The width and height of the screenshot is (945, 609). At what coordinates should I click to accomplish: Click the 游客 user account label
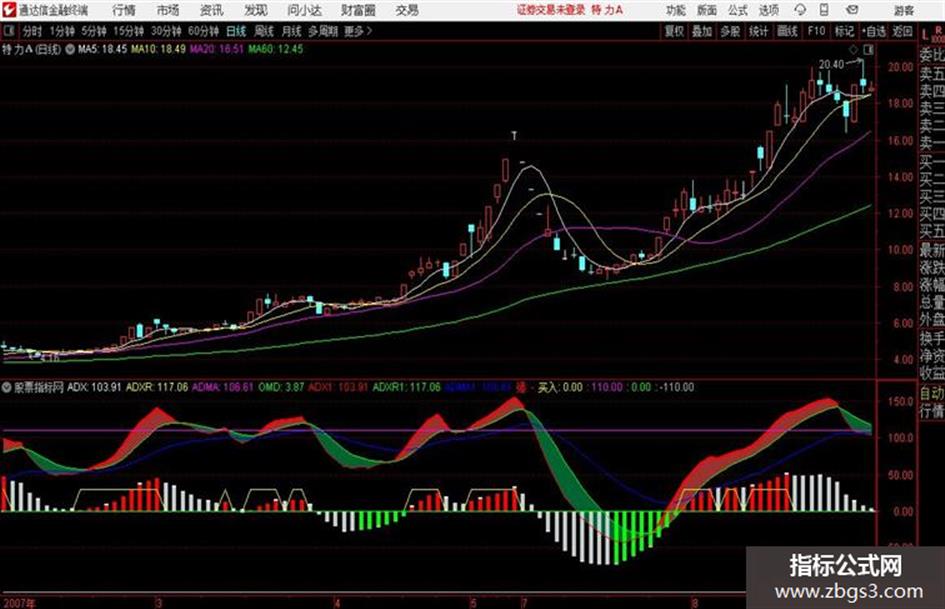point(903,10)
